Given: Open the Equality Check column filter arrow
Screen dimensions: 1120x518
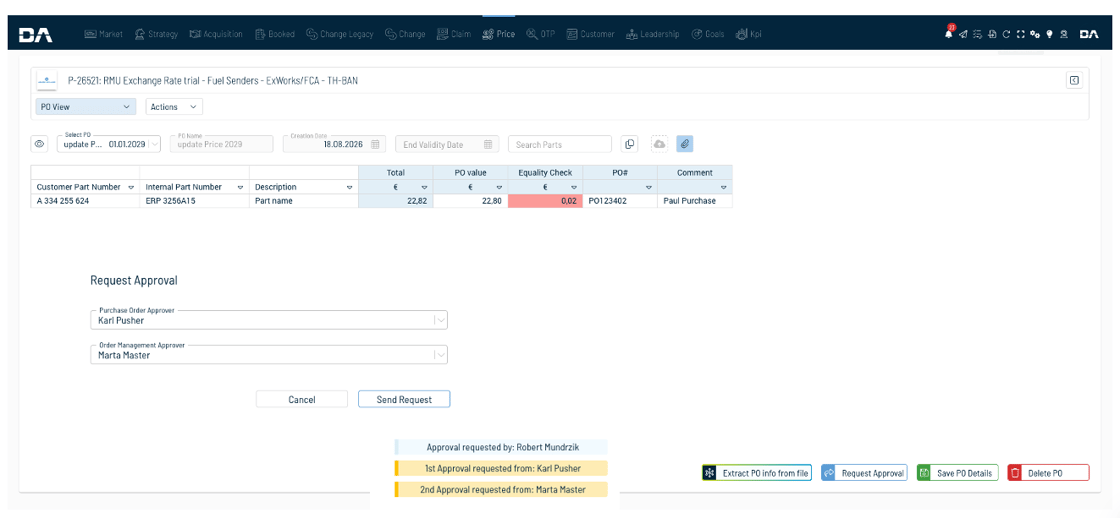Looking at the screenshot, I should click(574, 187).
